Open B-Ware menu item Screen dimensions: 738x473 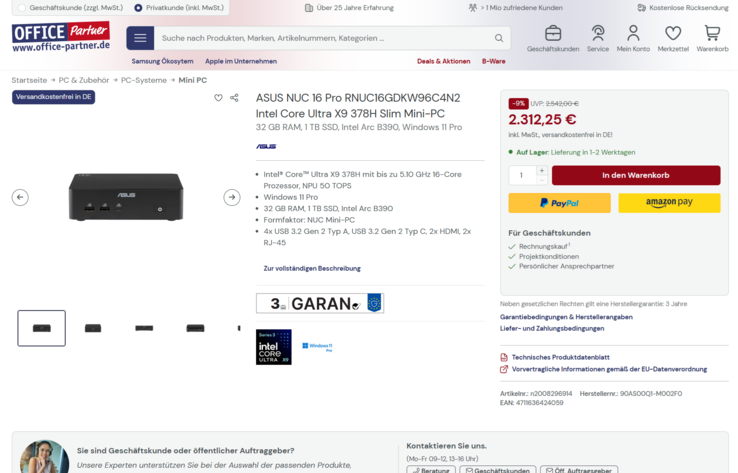point(494,61)
